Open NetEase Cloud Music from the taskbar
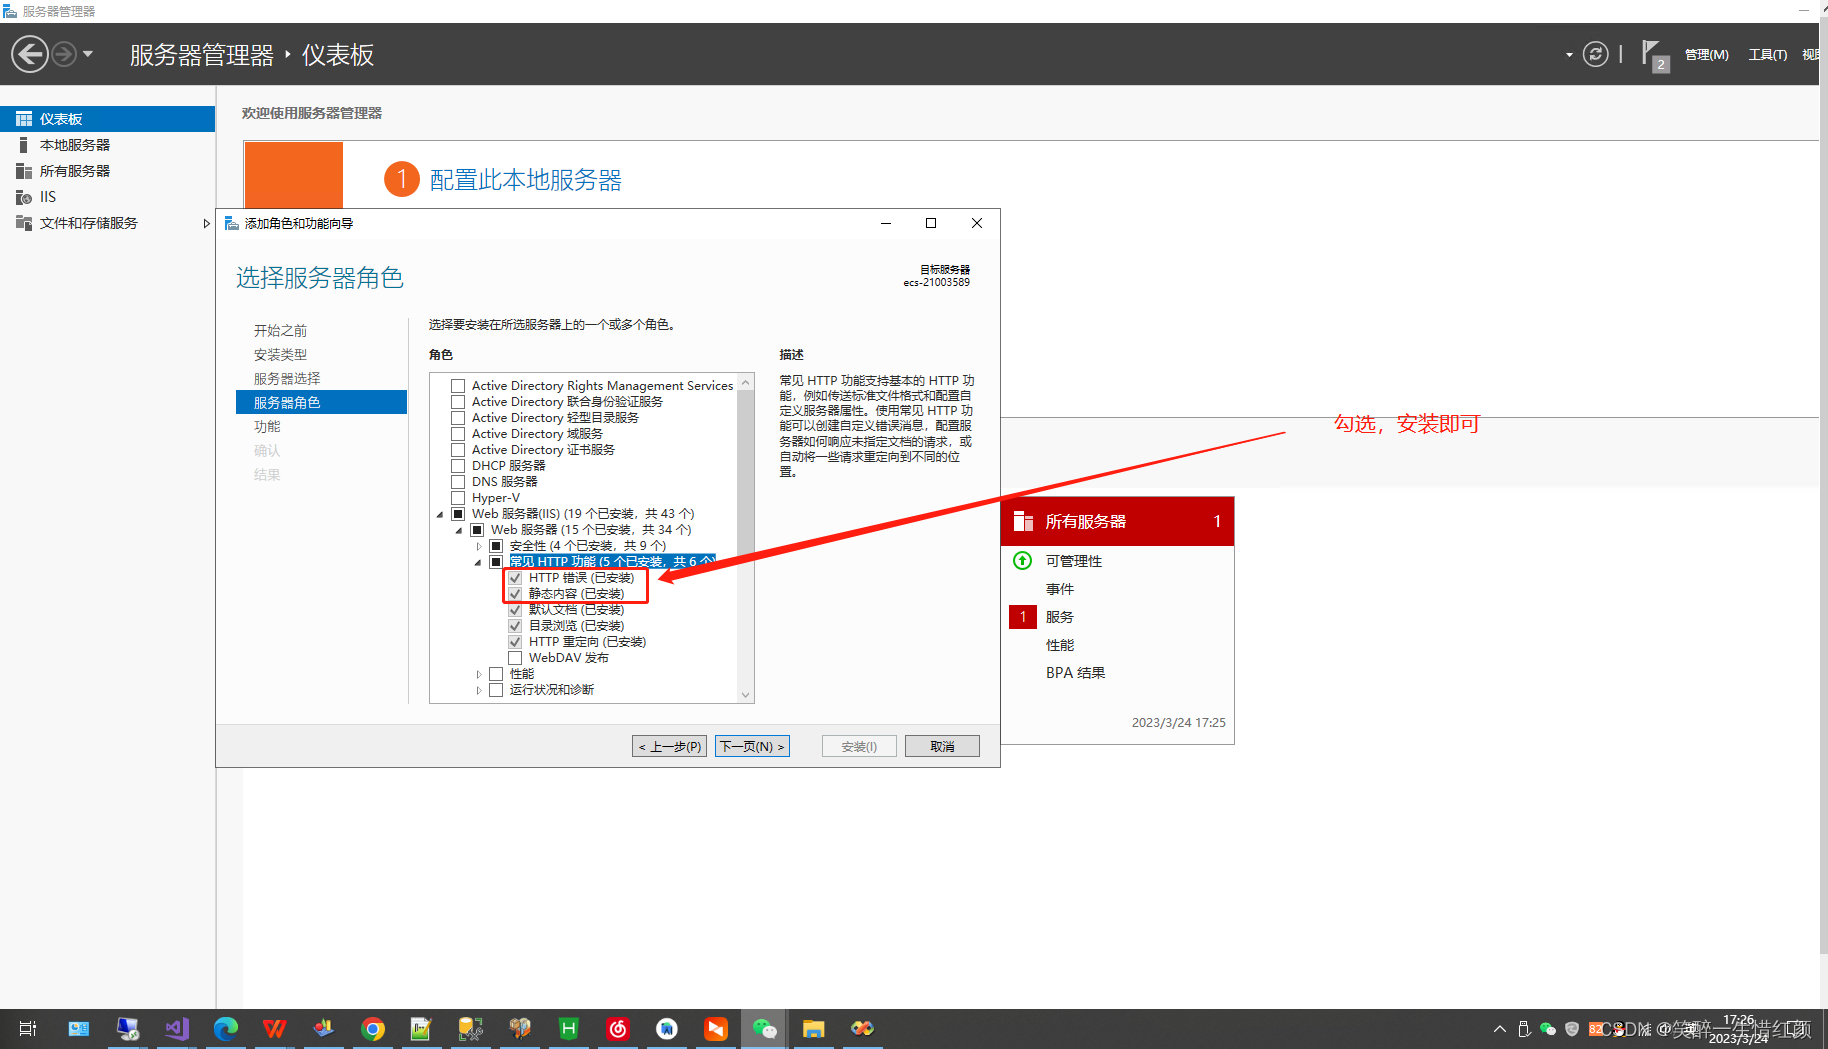This screenshot has width=1828, height=1049. (618, 1028)
